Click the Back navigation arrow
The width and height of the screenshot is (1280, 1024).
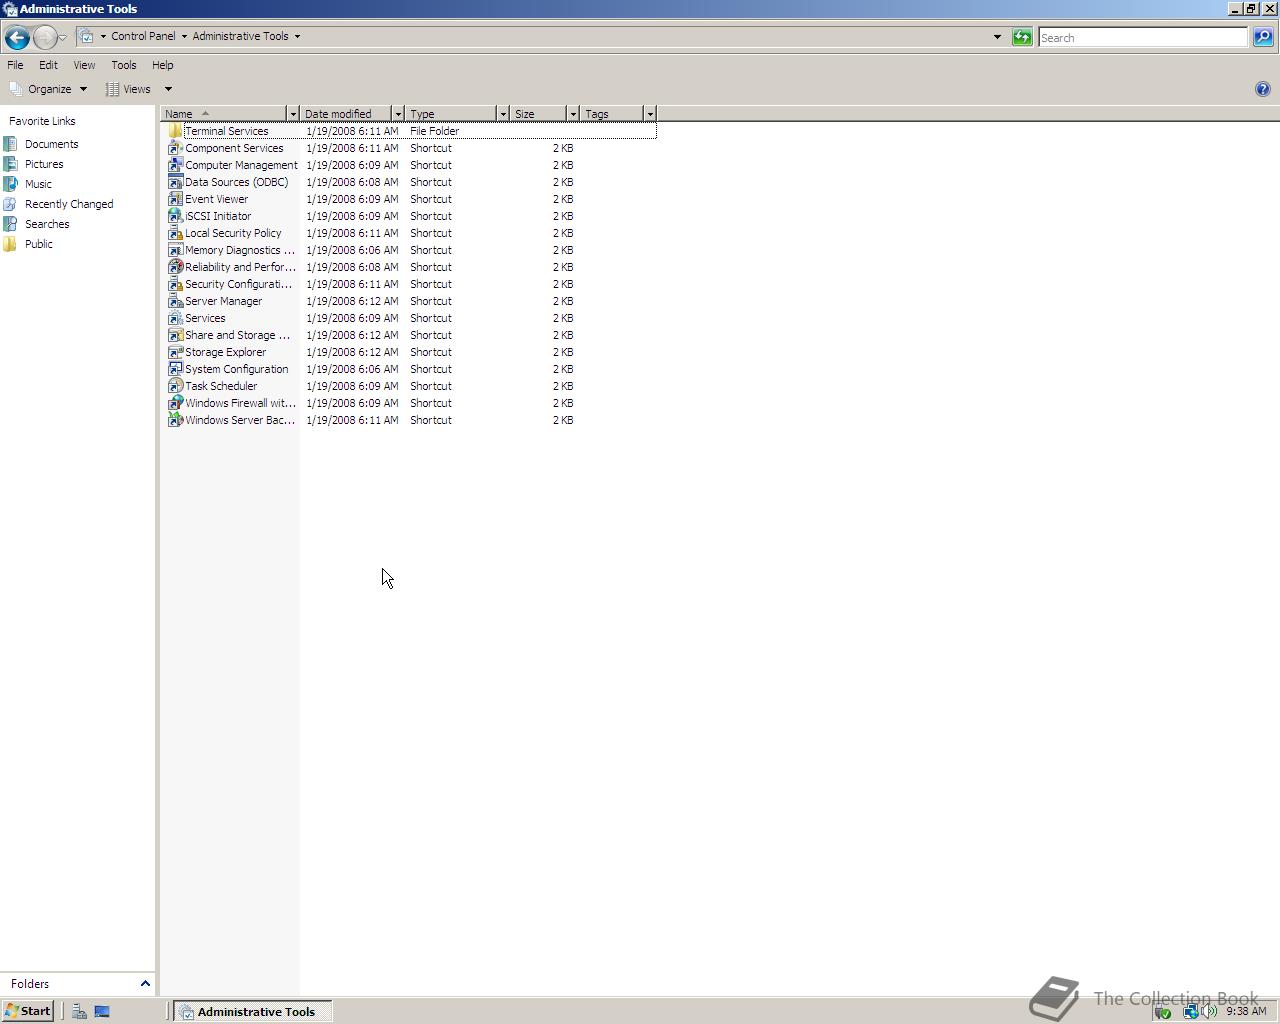coord(16,38)
